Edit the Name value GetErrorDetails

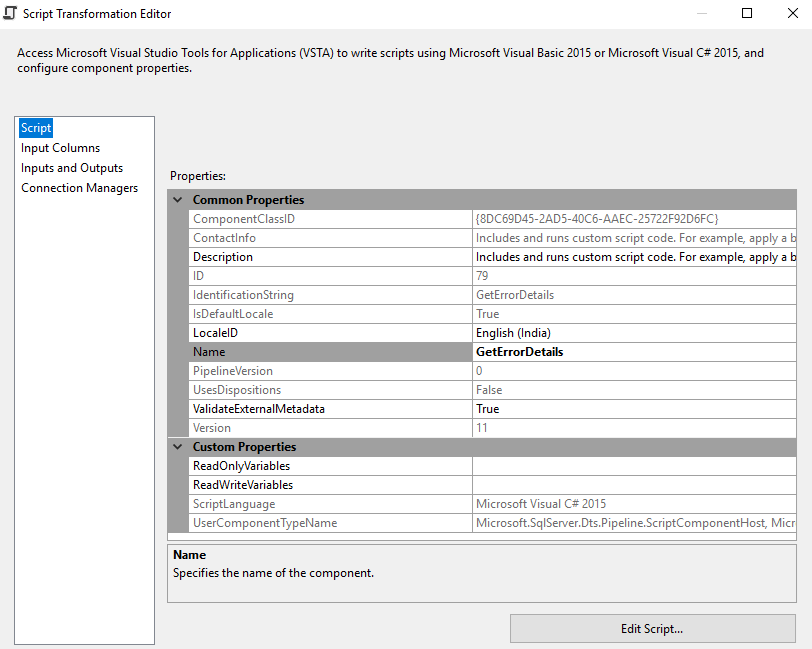(x=640, y=352)
